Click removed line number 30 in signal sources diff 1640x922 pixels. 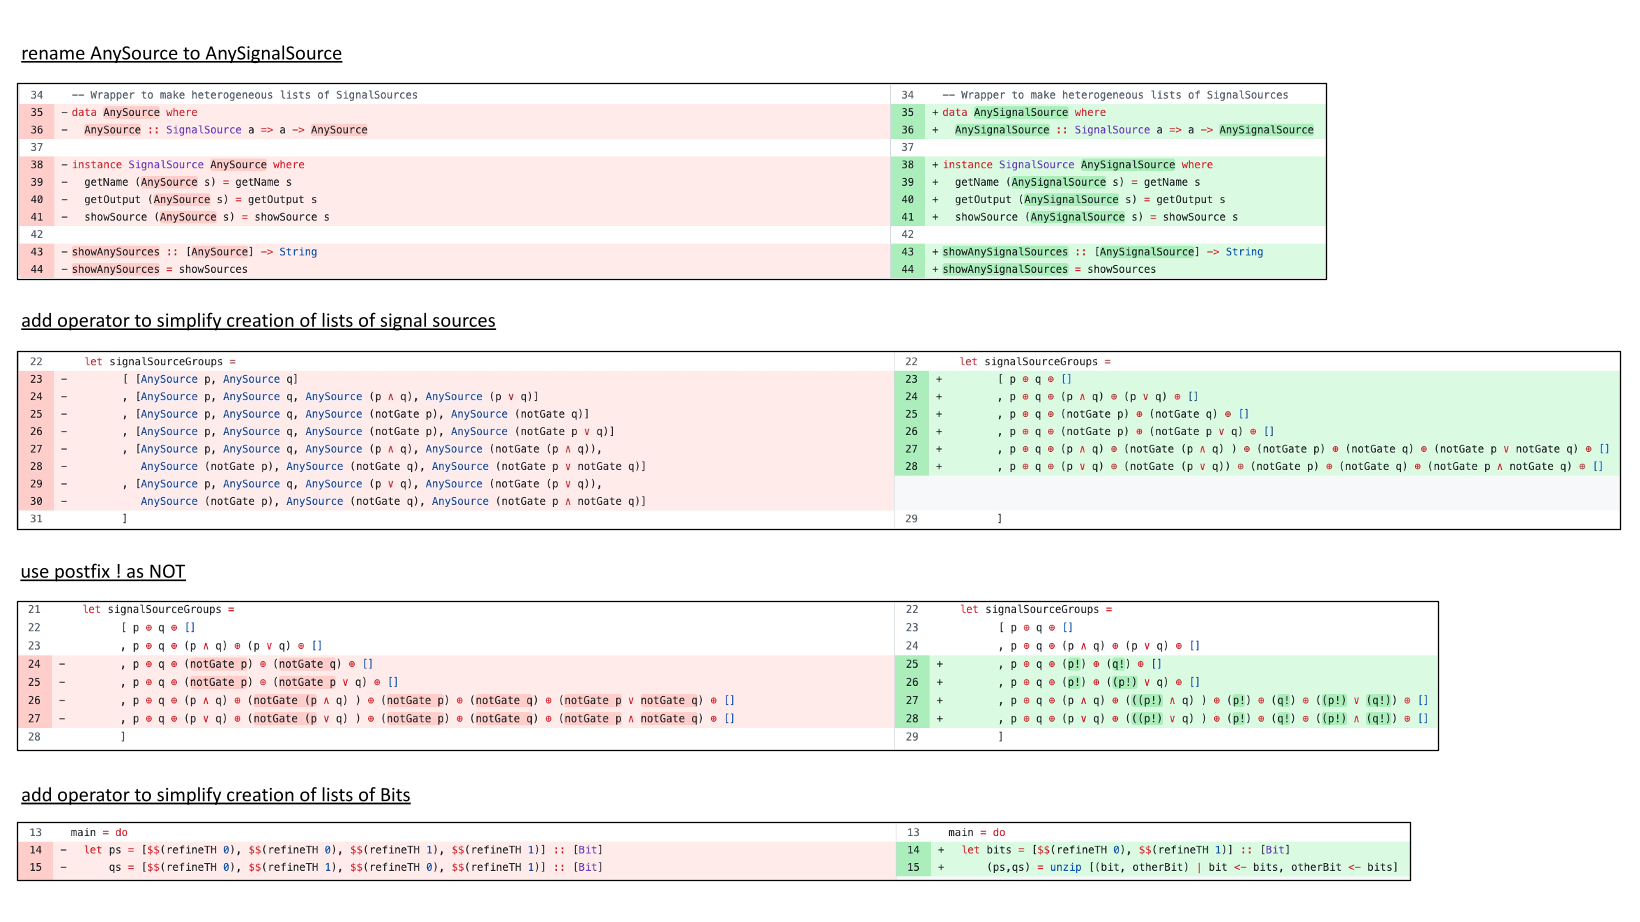[x=36, y=502]
